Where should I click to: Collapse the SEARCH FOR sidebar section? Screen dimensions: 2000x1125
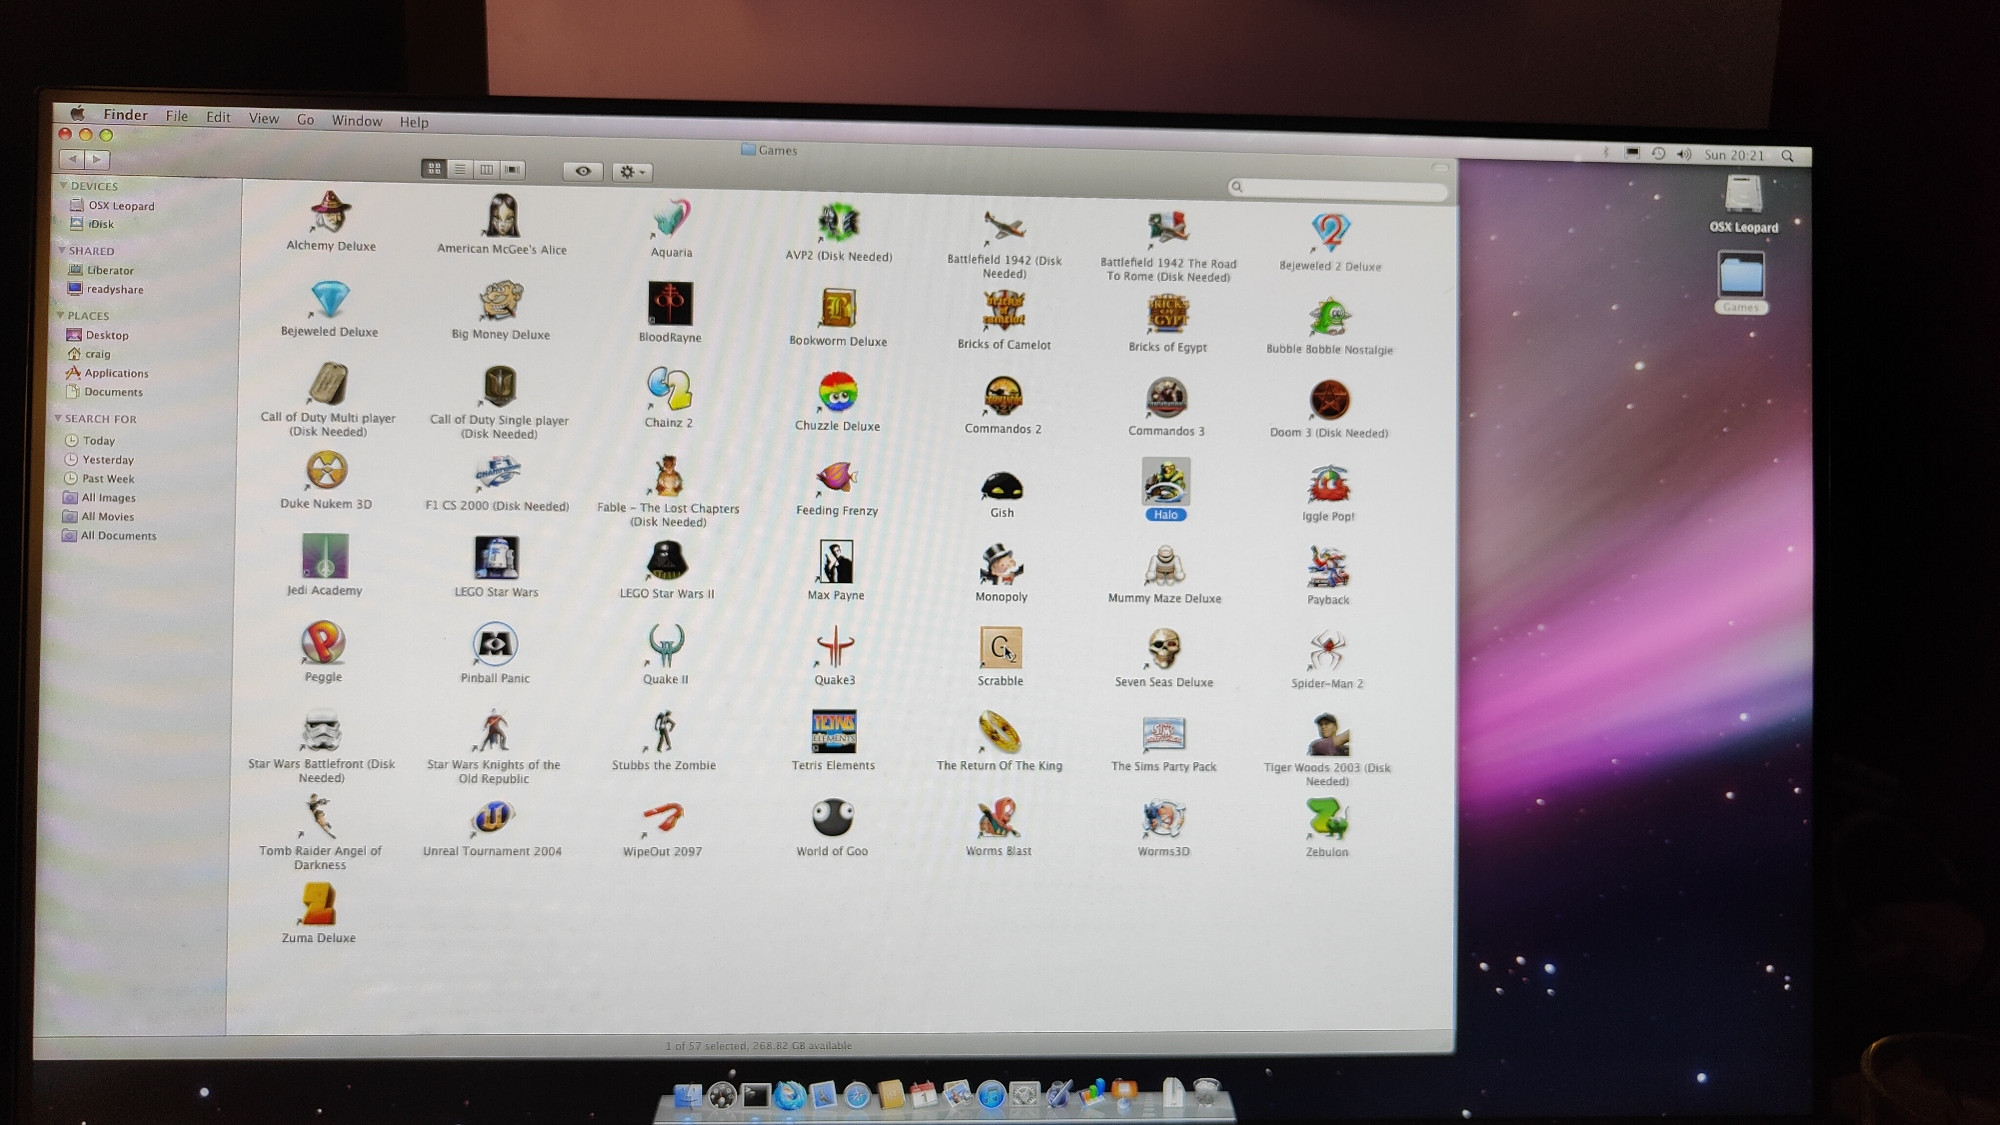click(x=58, y=418)
